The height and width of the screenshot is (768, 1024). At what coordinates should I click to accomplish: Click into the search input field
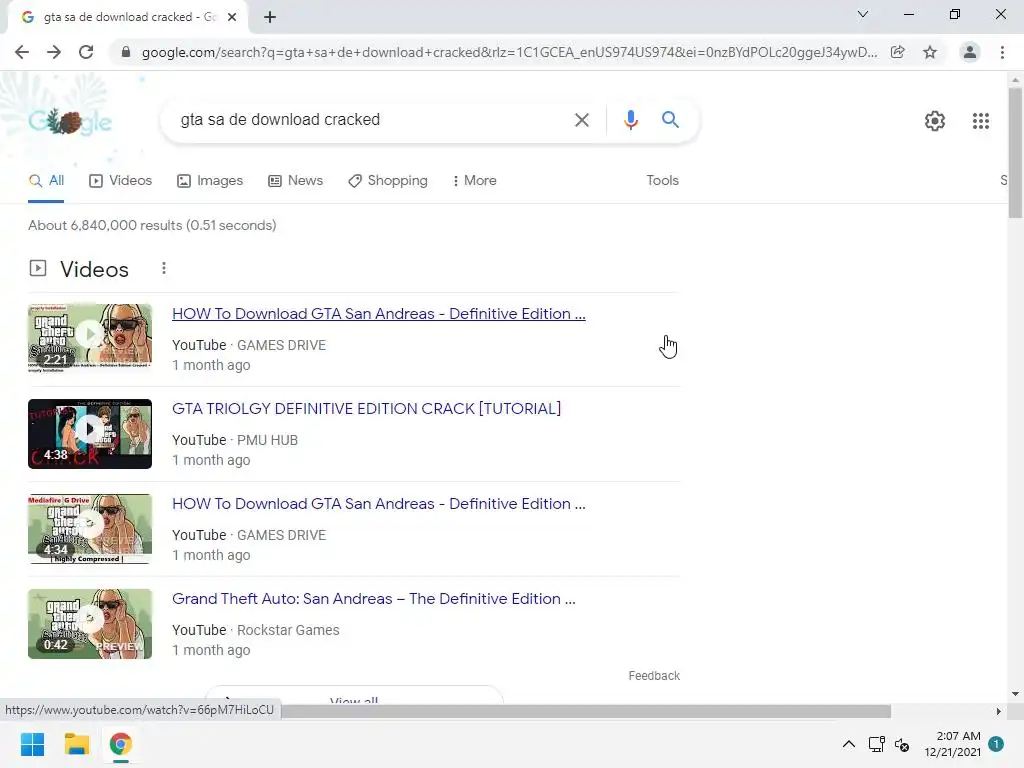click(x=372, y=120)
